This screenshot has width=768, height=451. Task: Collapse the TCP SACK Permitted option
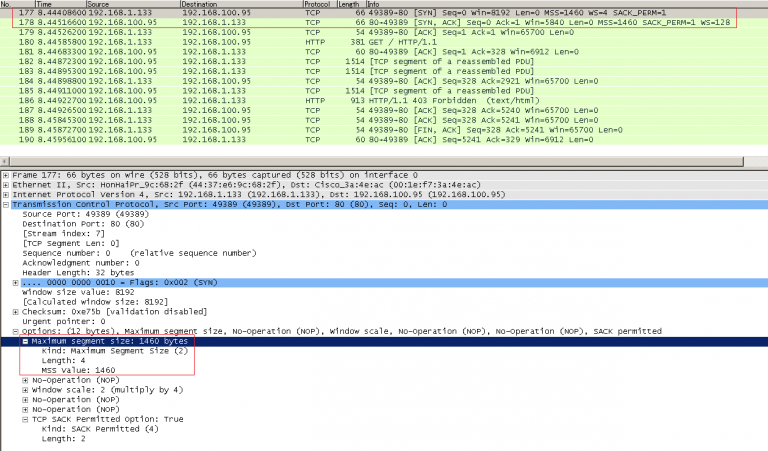point(26,419)
